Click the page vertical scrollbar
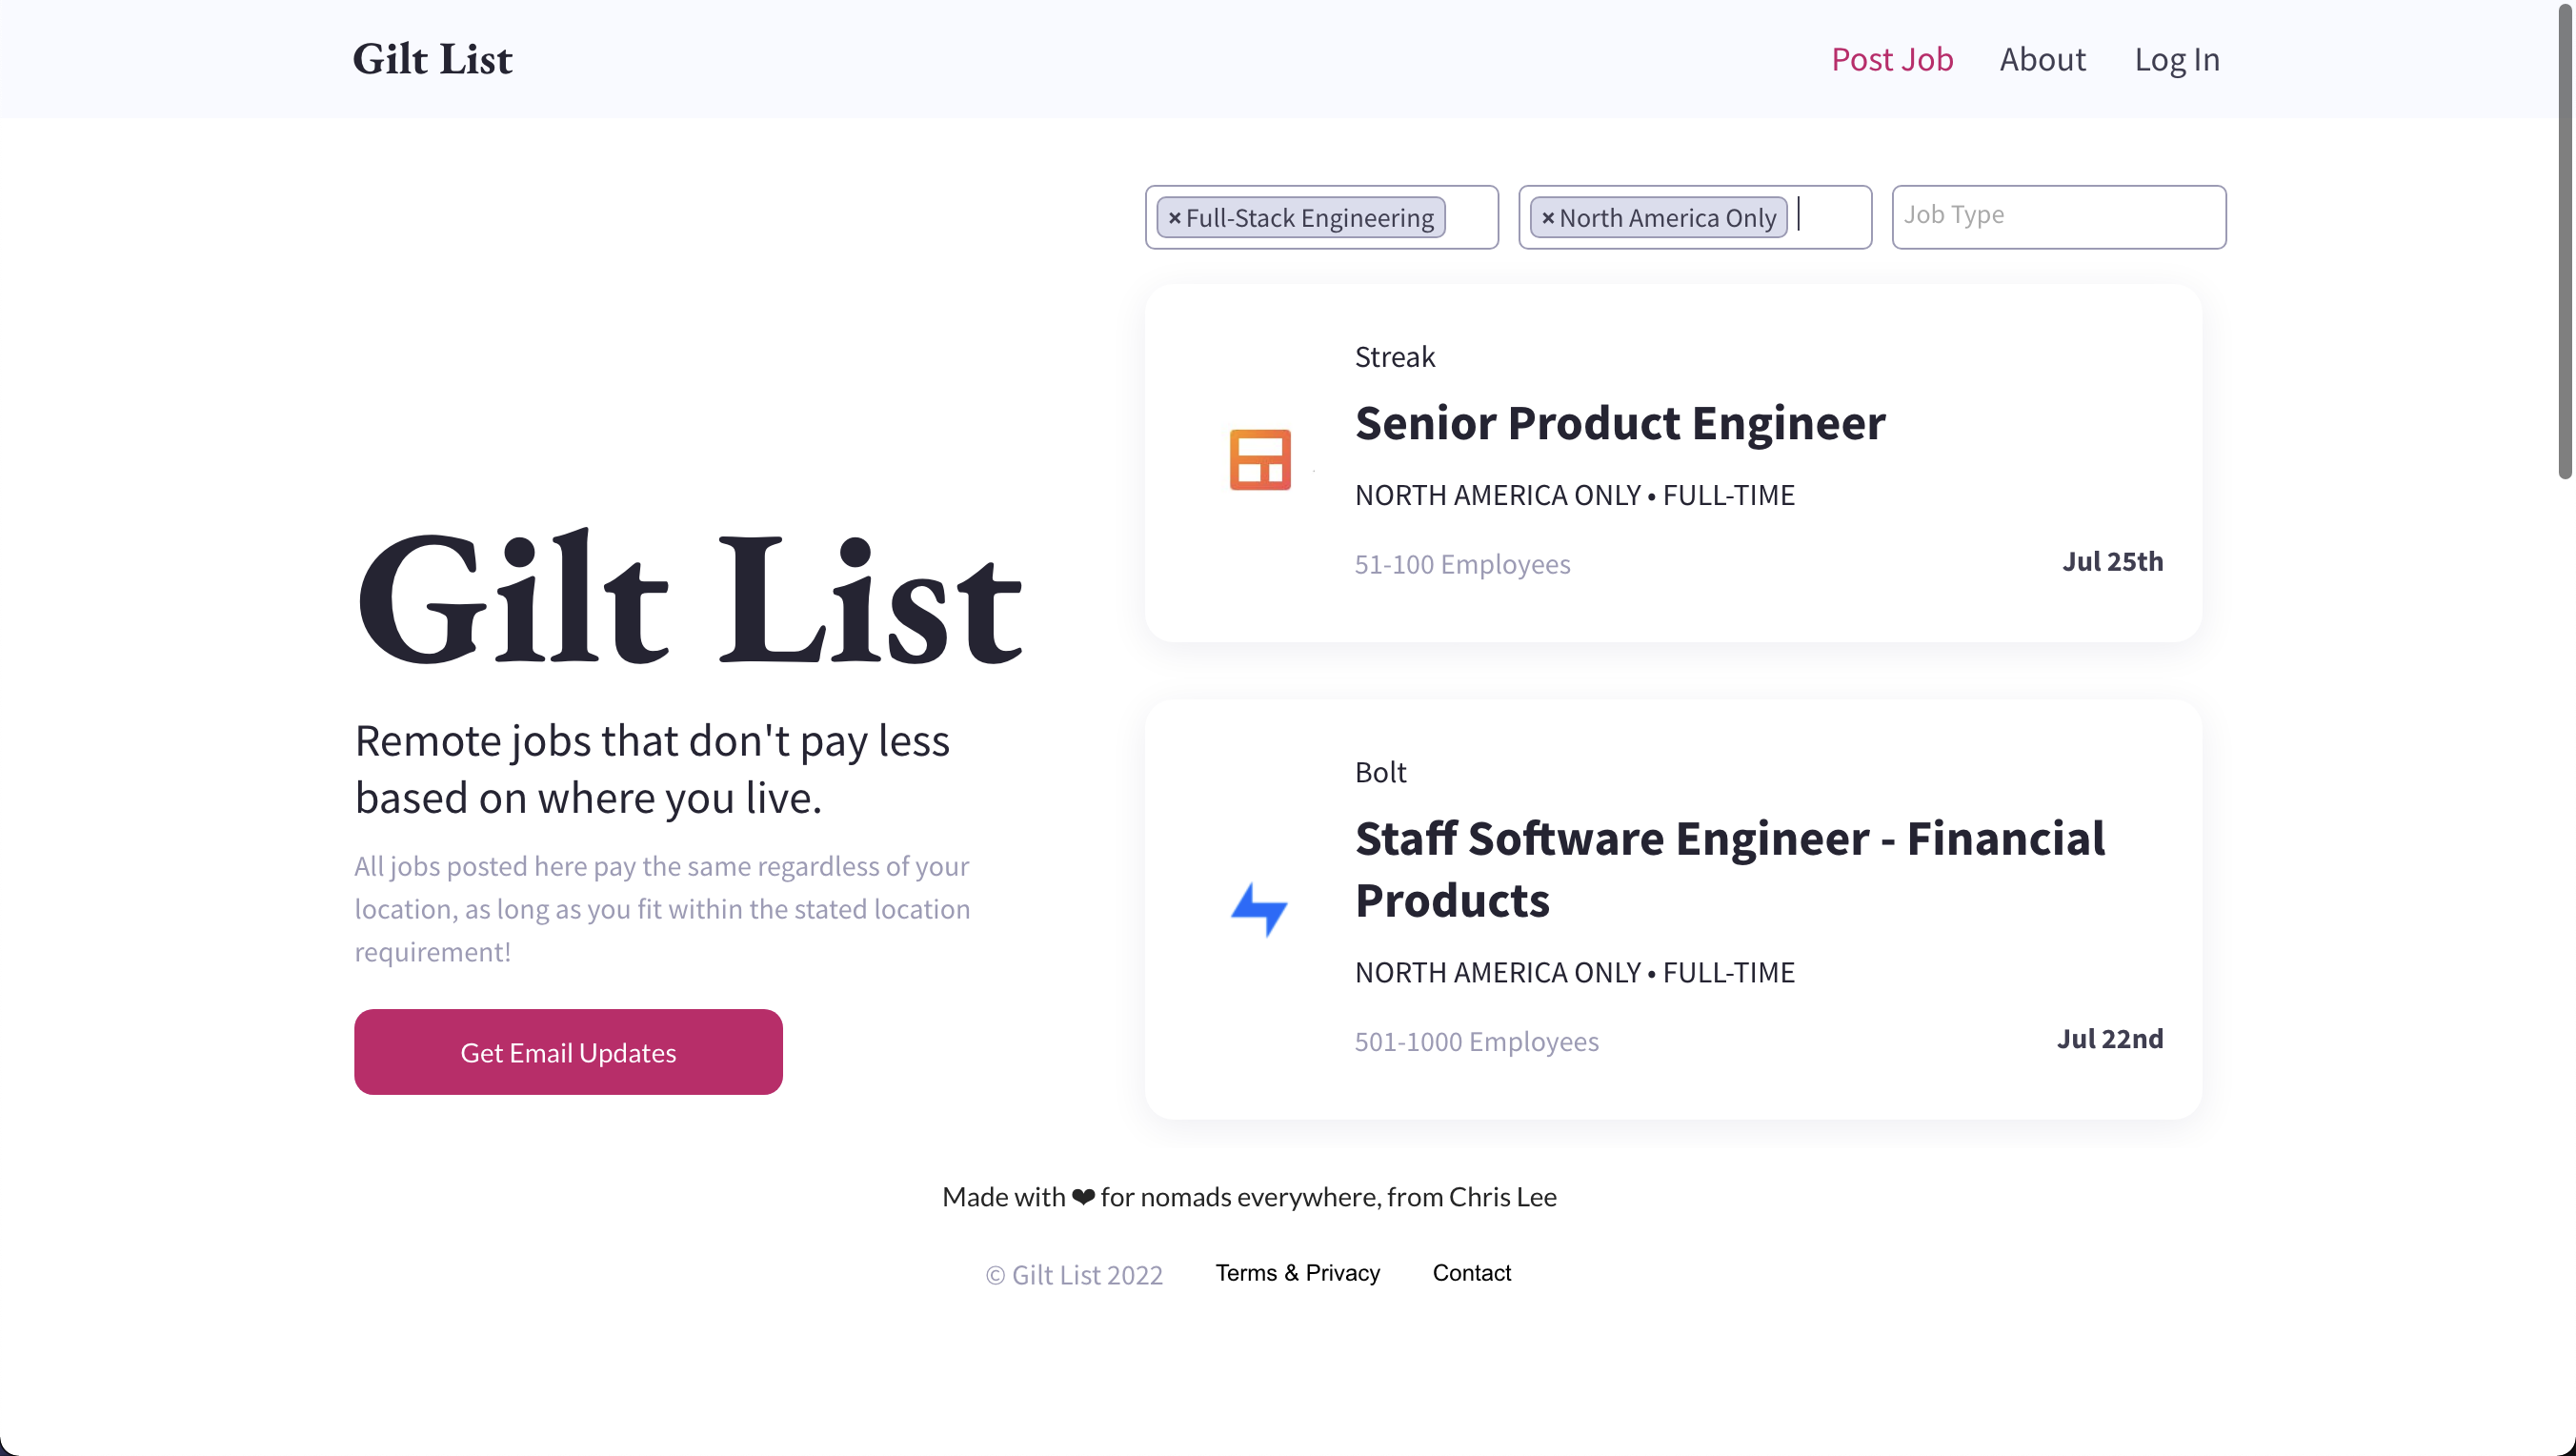The height and width of the screenshot is (1456, 2576). click(x=2566, y=240)
